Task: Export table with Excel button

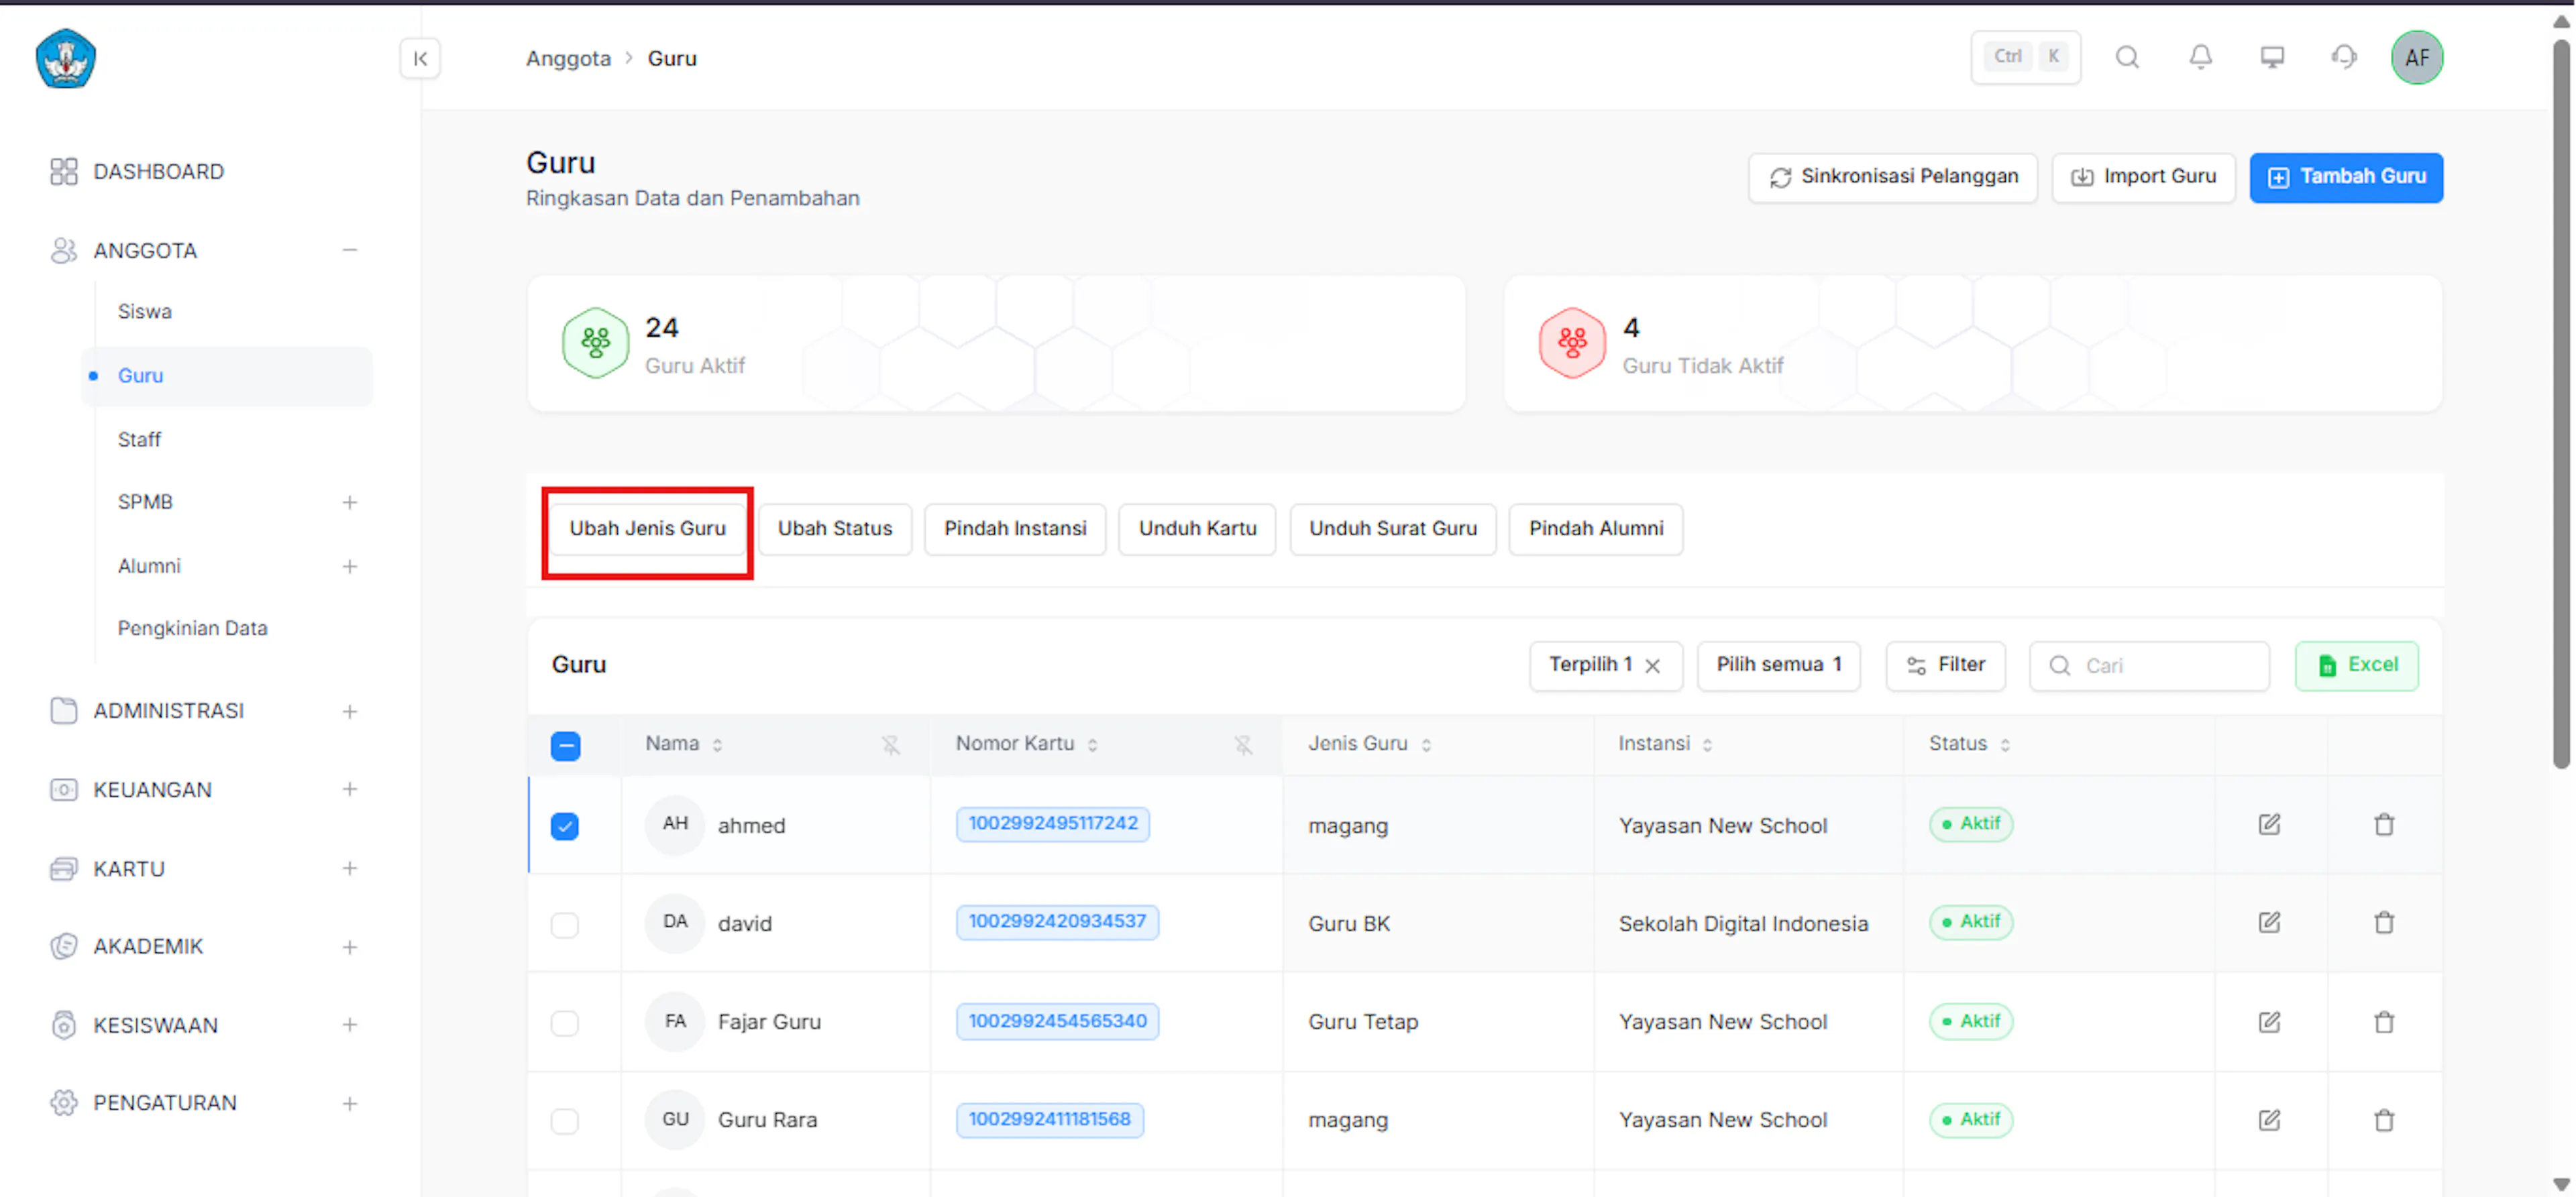Action: pos(2356,665)
